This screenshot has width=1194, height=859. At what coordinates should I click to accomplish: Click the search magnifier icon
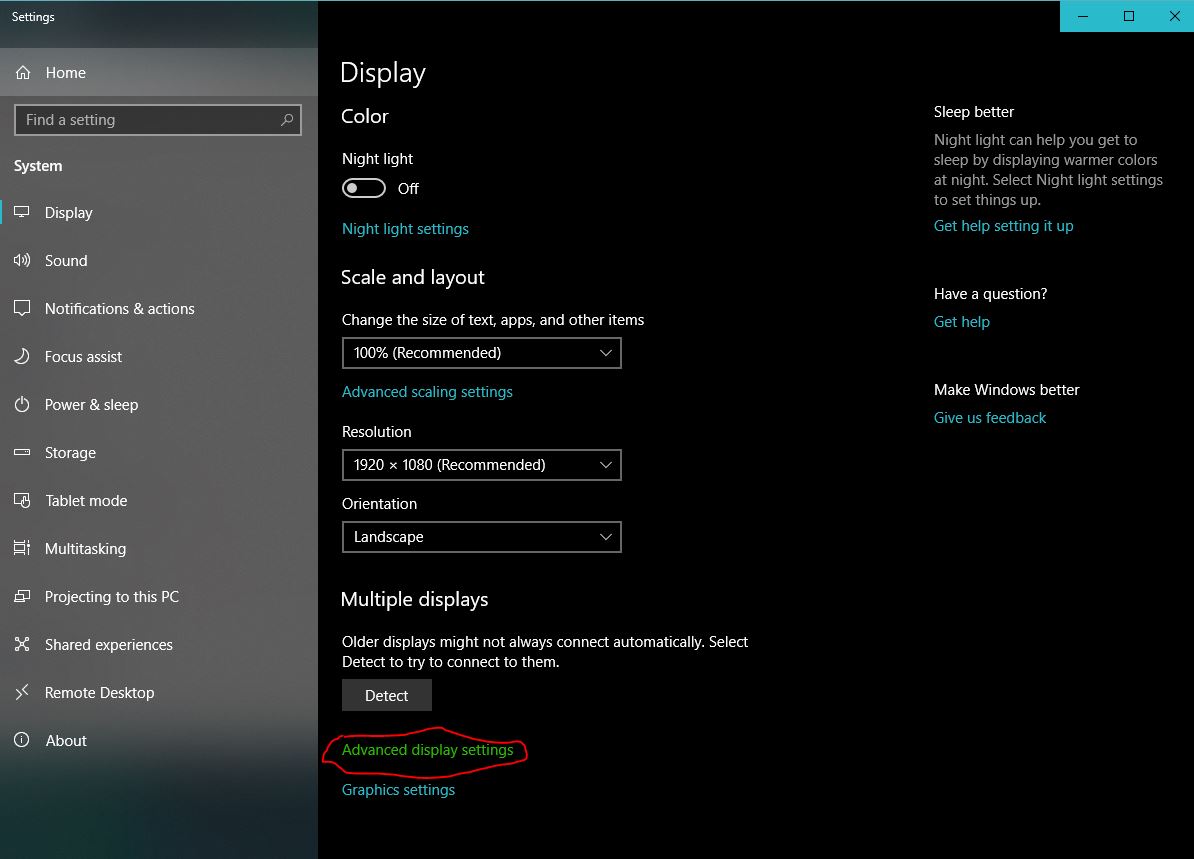(x=287, y=120)
